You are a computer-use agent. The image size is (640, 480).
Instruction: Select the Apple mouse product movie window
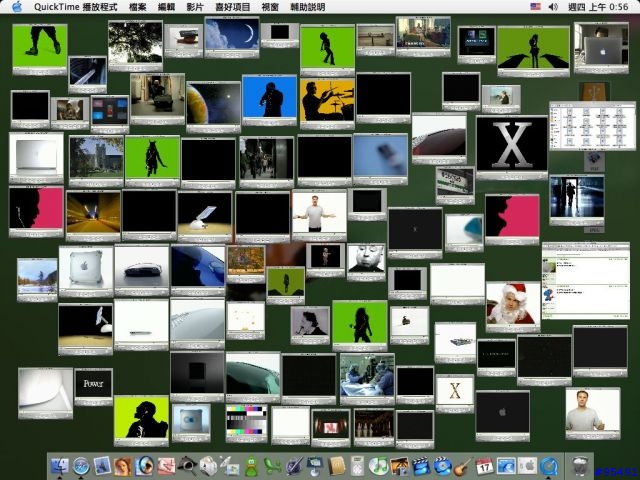(x=142, y=269)
